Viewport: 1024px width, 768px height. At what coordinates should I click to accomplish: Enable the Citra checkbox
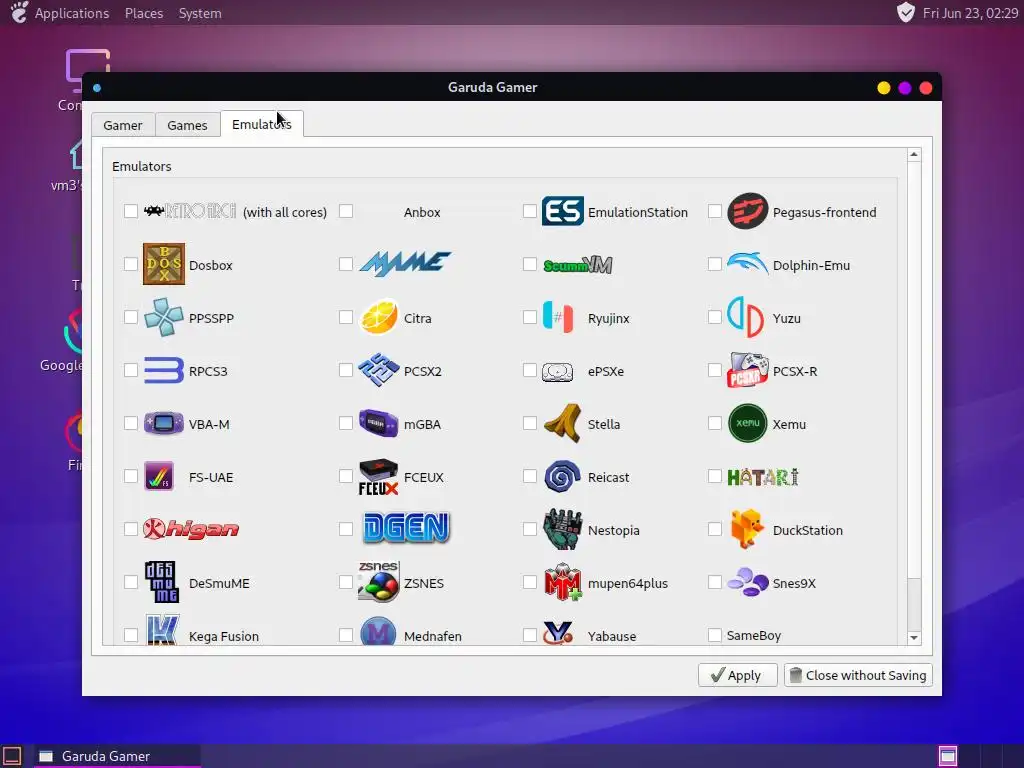point(346,317)
